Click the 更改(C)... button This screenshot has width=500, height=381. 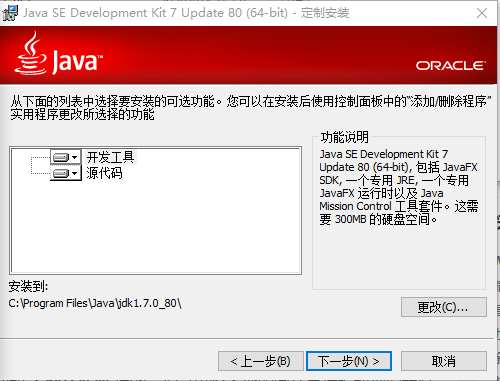(444, 307)
